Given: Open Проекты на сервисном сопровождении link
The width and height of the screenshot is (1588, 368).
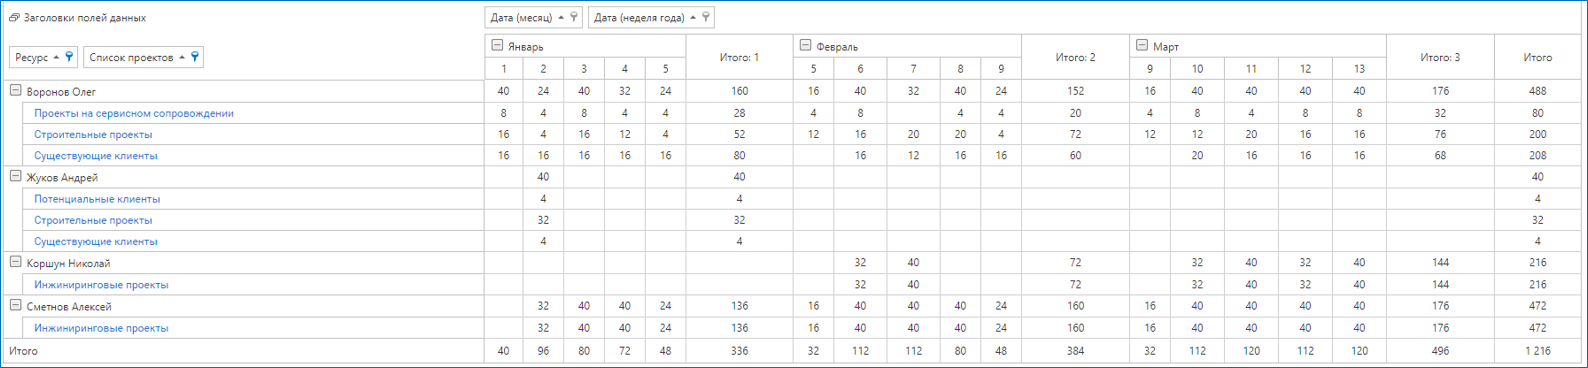Looking at the screenshot, I should tap(134, 113).
